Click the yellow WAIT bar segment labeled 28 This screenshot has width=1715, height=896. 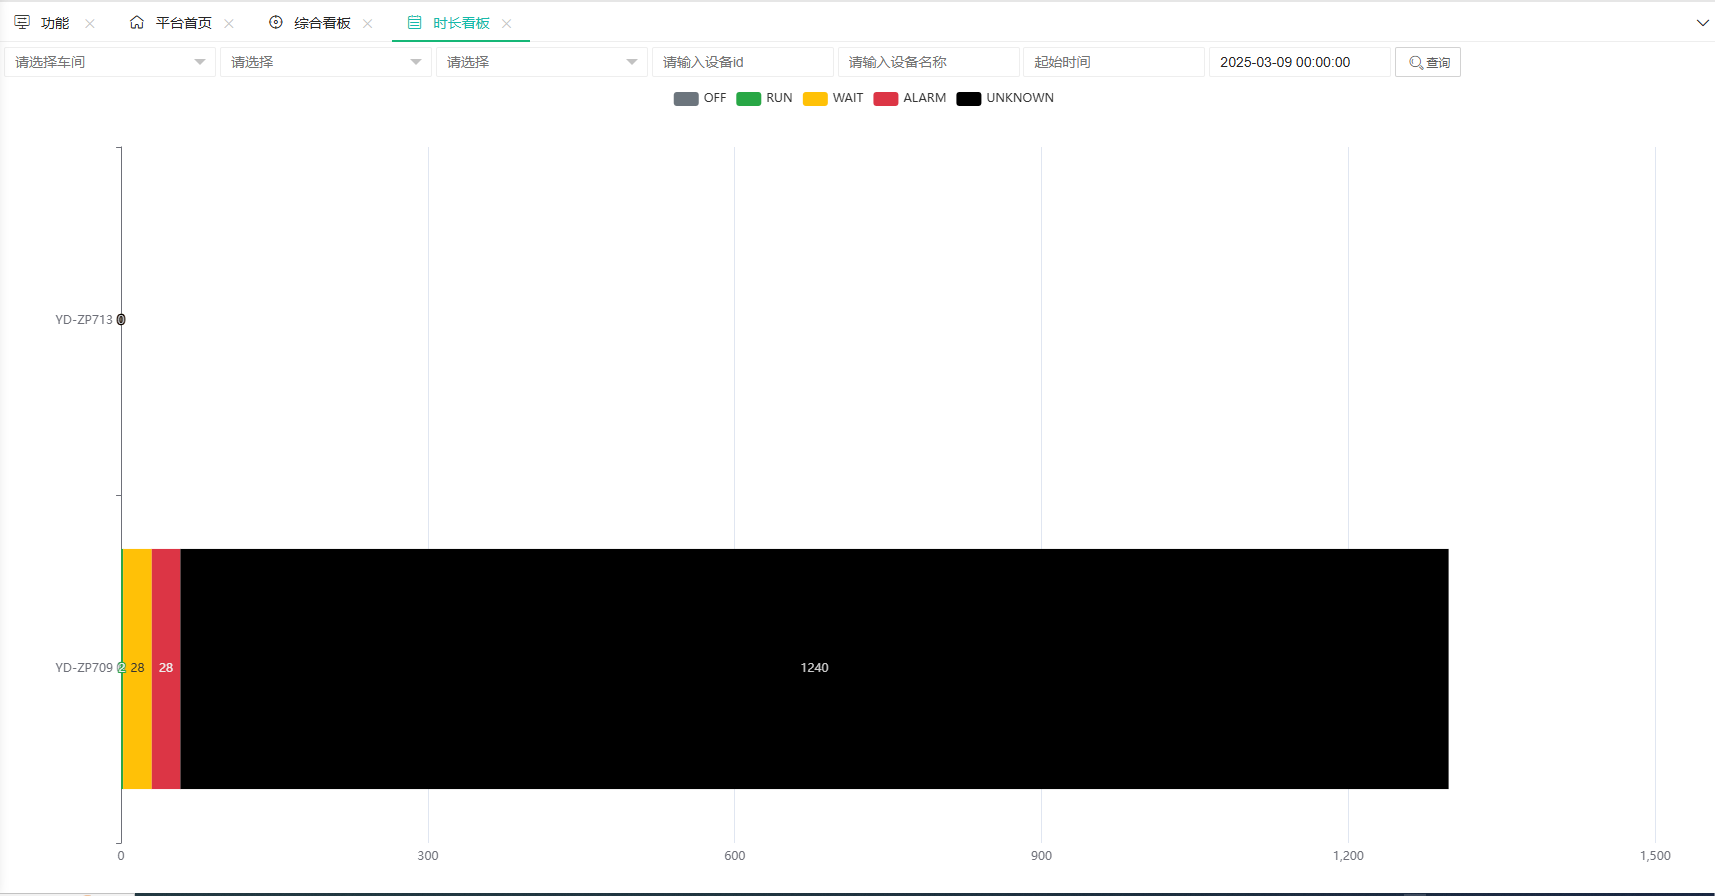coord(137,668)
